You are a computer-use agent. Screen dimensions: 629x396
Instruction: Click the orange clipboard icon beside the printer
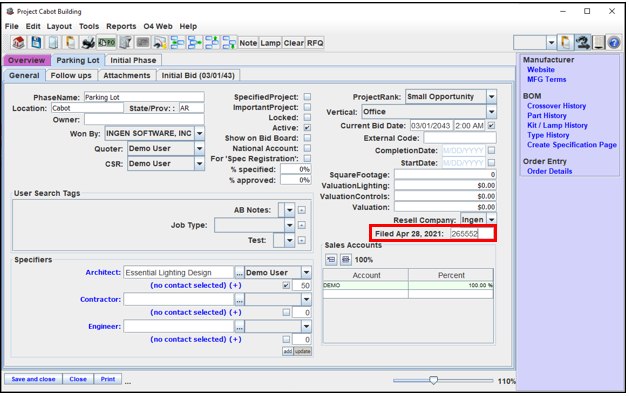pos(71,43)
